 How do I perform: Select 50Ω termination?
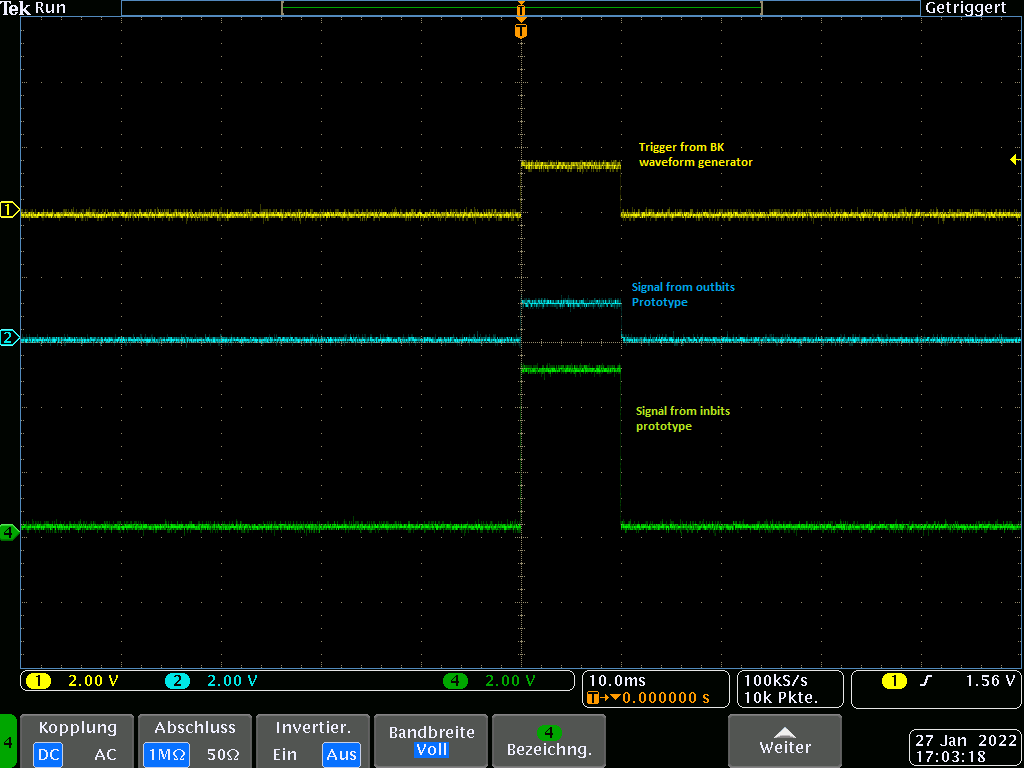pyautogui.click(x=222, y=755)
